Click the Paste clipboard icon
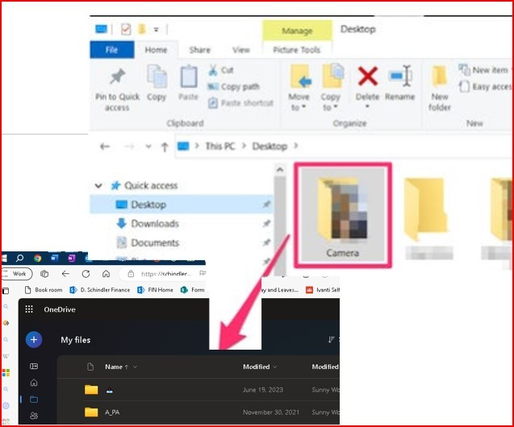 [189, 77]
